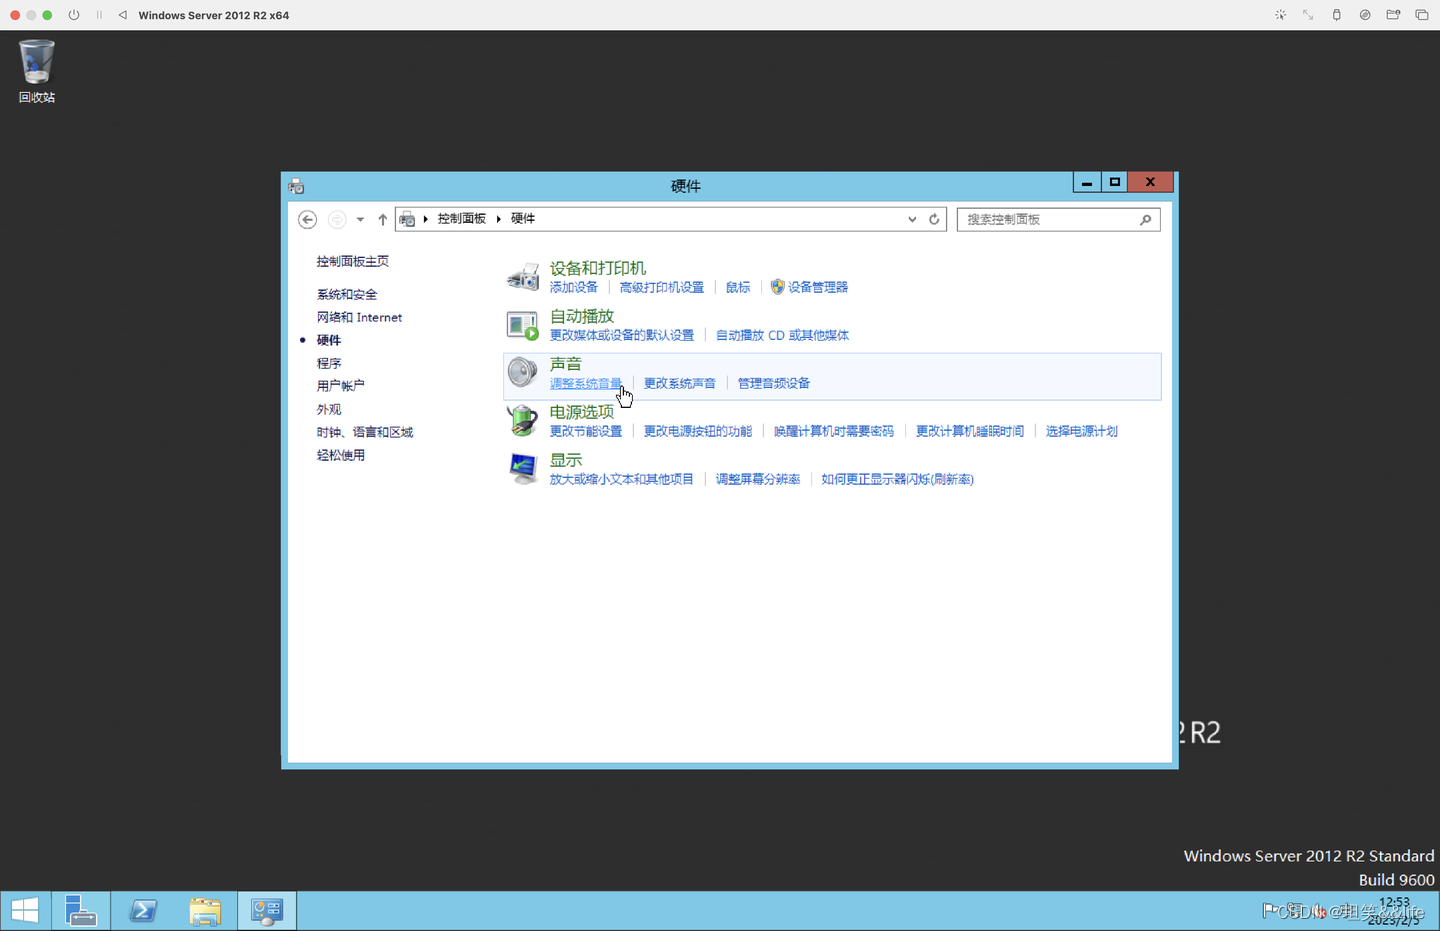Click the Control Panel taskbar icon
Image resolution: width=1440 pixels, height=931 pixels.
[x=267, y=910]
